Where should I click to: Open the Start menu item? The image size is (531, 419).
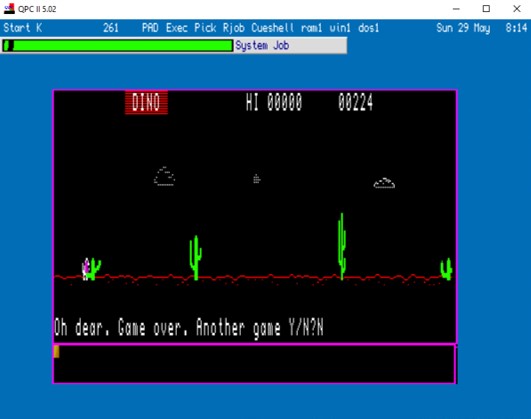(x=17, y=28)
